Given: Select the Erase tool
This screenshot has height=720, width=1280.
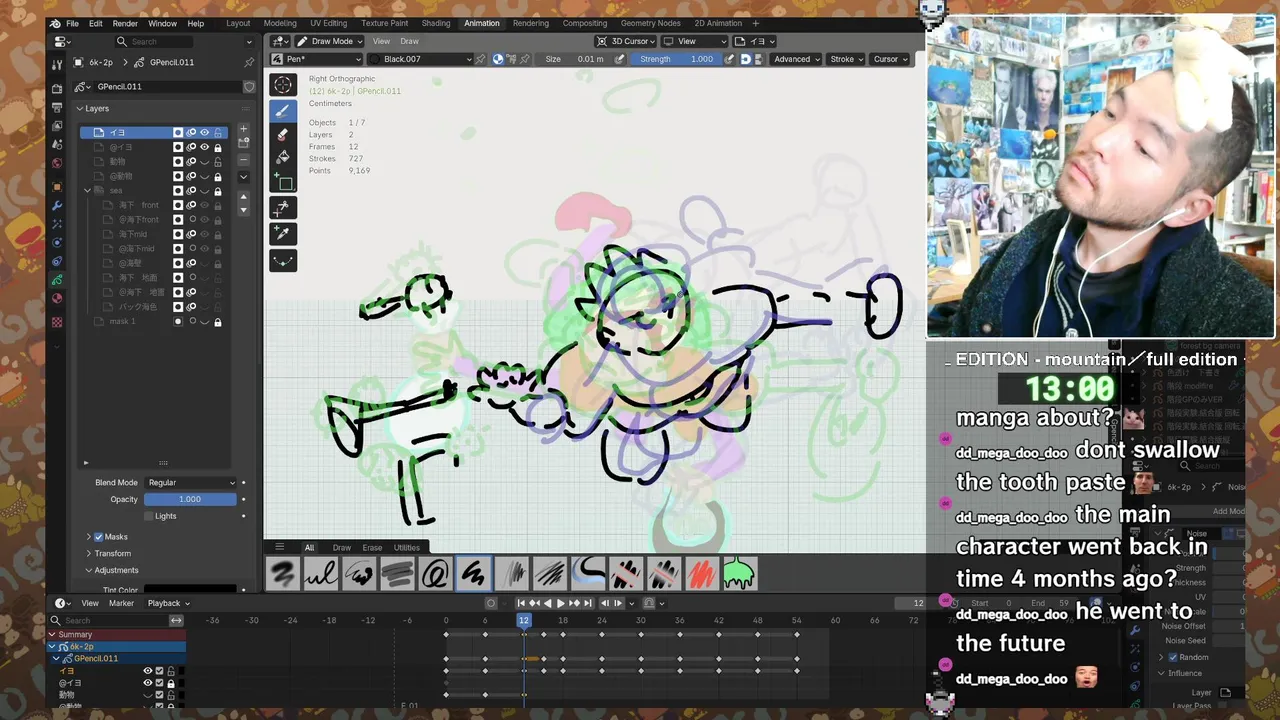Looking at the screenshot, I should (x=283, y=134).
